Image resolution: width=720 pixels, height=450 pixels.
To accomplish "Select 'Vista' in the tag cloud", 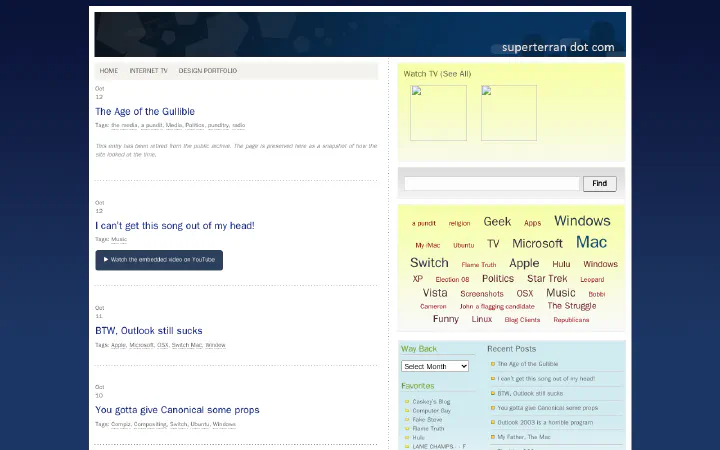I will pos(435,293).
